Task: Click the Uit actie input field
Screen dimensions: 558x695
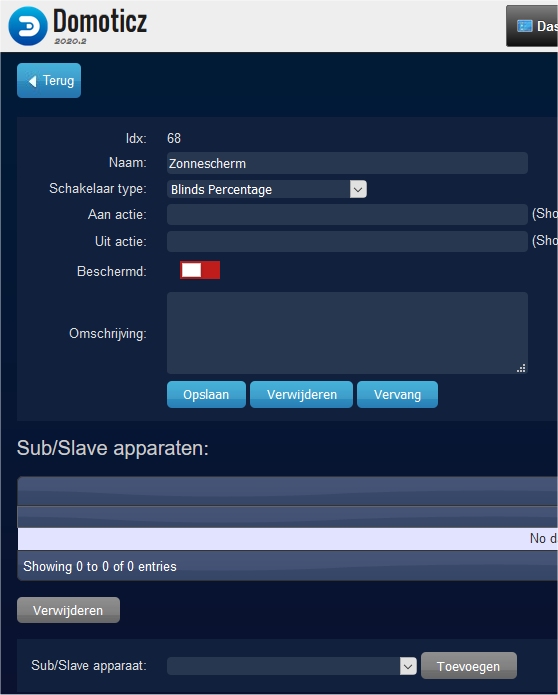Action: (347, 242)
